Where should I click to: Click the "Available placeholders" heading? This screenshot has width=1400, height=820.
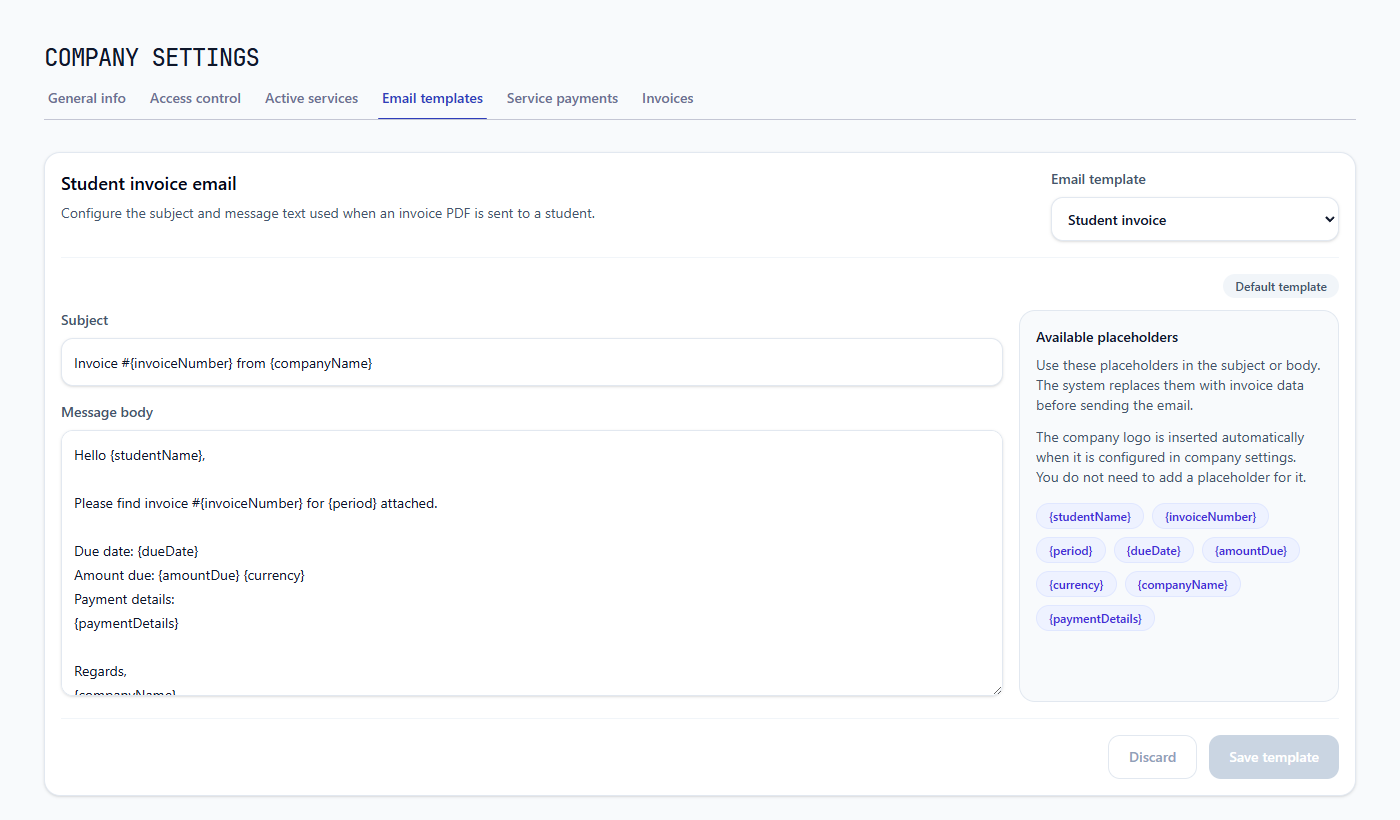pos(1107,338)
